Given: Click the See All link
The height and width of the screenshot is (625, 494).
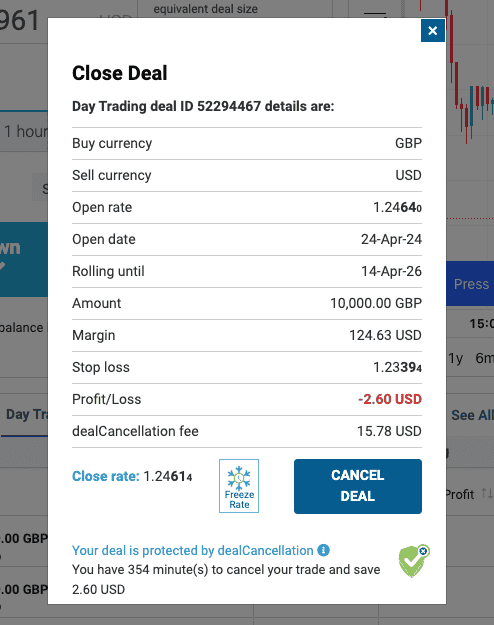Looking at the screenshot, I should coord(472,415).
